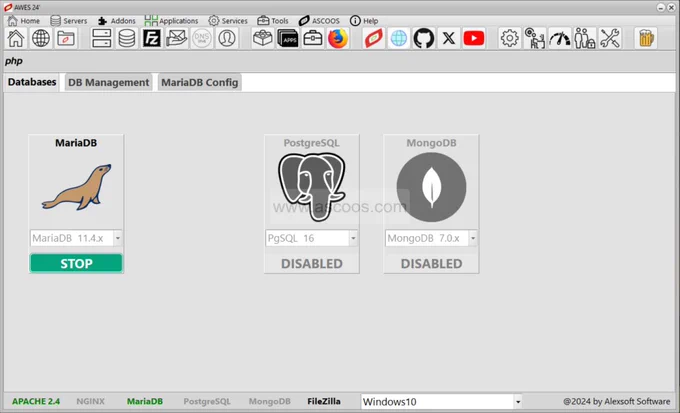
Task: Click the beer mug donate icon
Action: (x=646, y=38)
